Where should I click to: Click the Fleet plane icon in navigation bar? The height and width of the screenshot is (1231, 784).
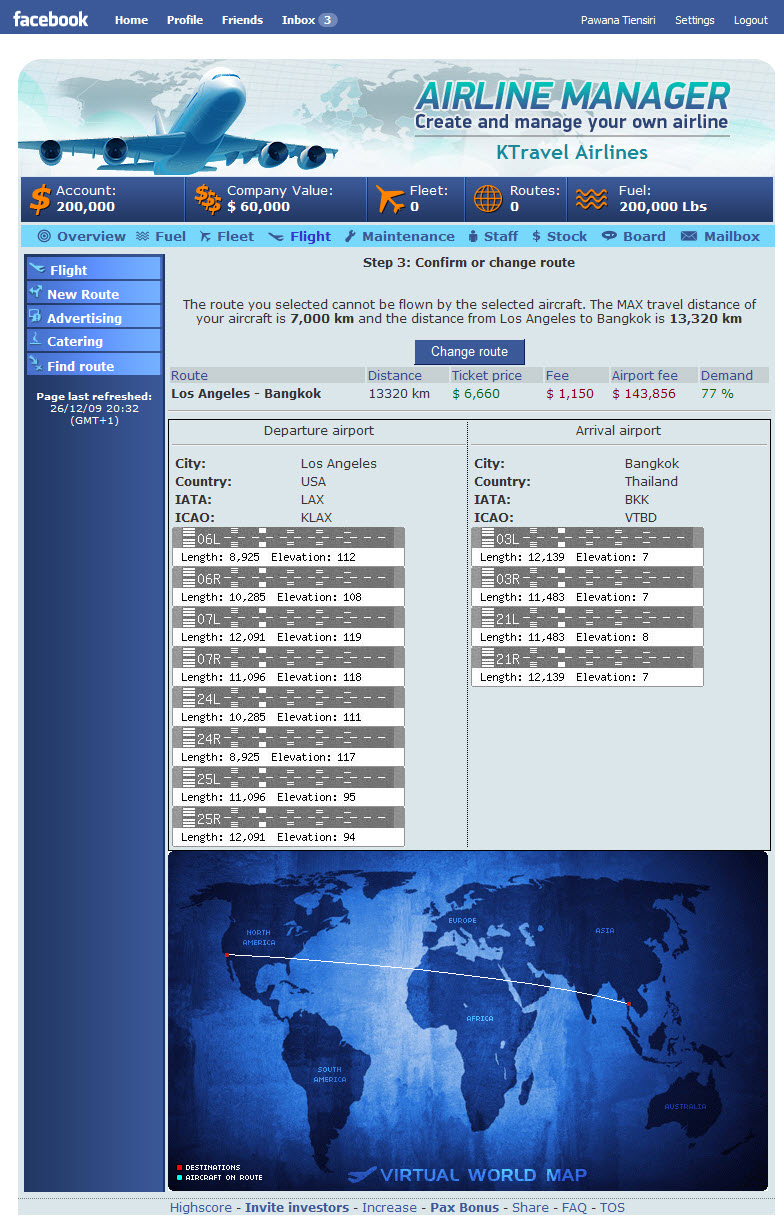point(205,236)
